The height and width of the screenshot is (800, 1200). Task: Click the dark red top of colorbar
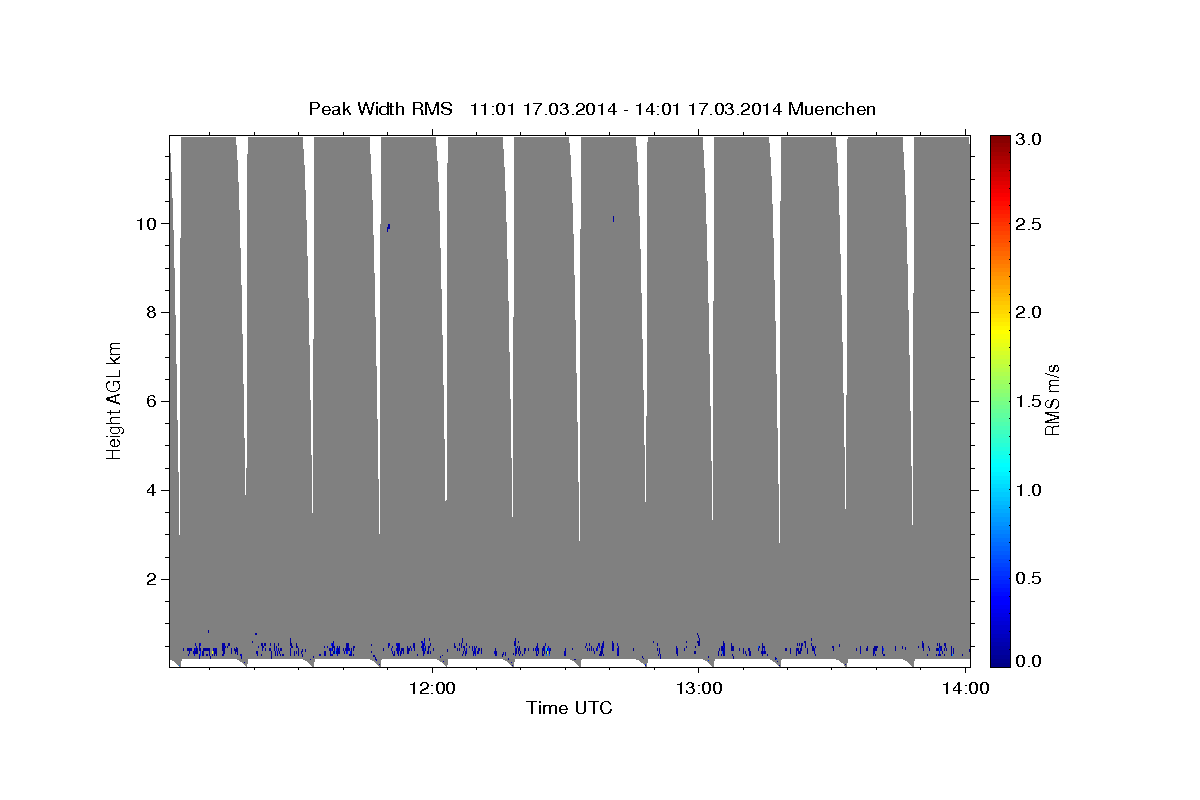coord(999,145)
